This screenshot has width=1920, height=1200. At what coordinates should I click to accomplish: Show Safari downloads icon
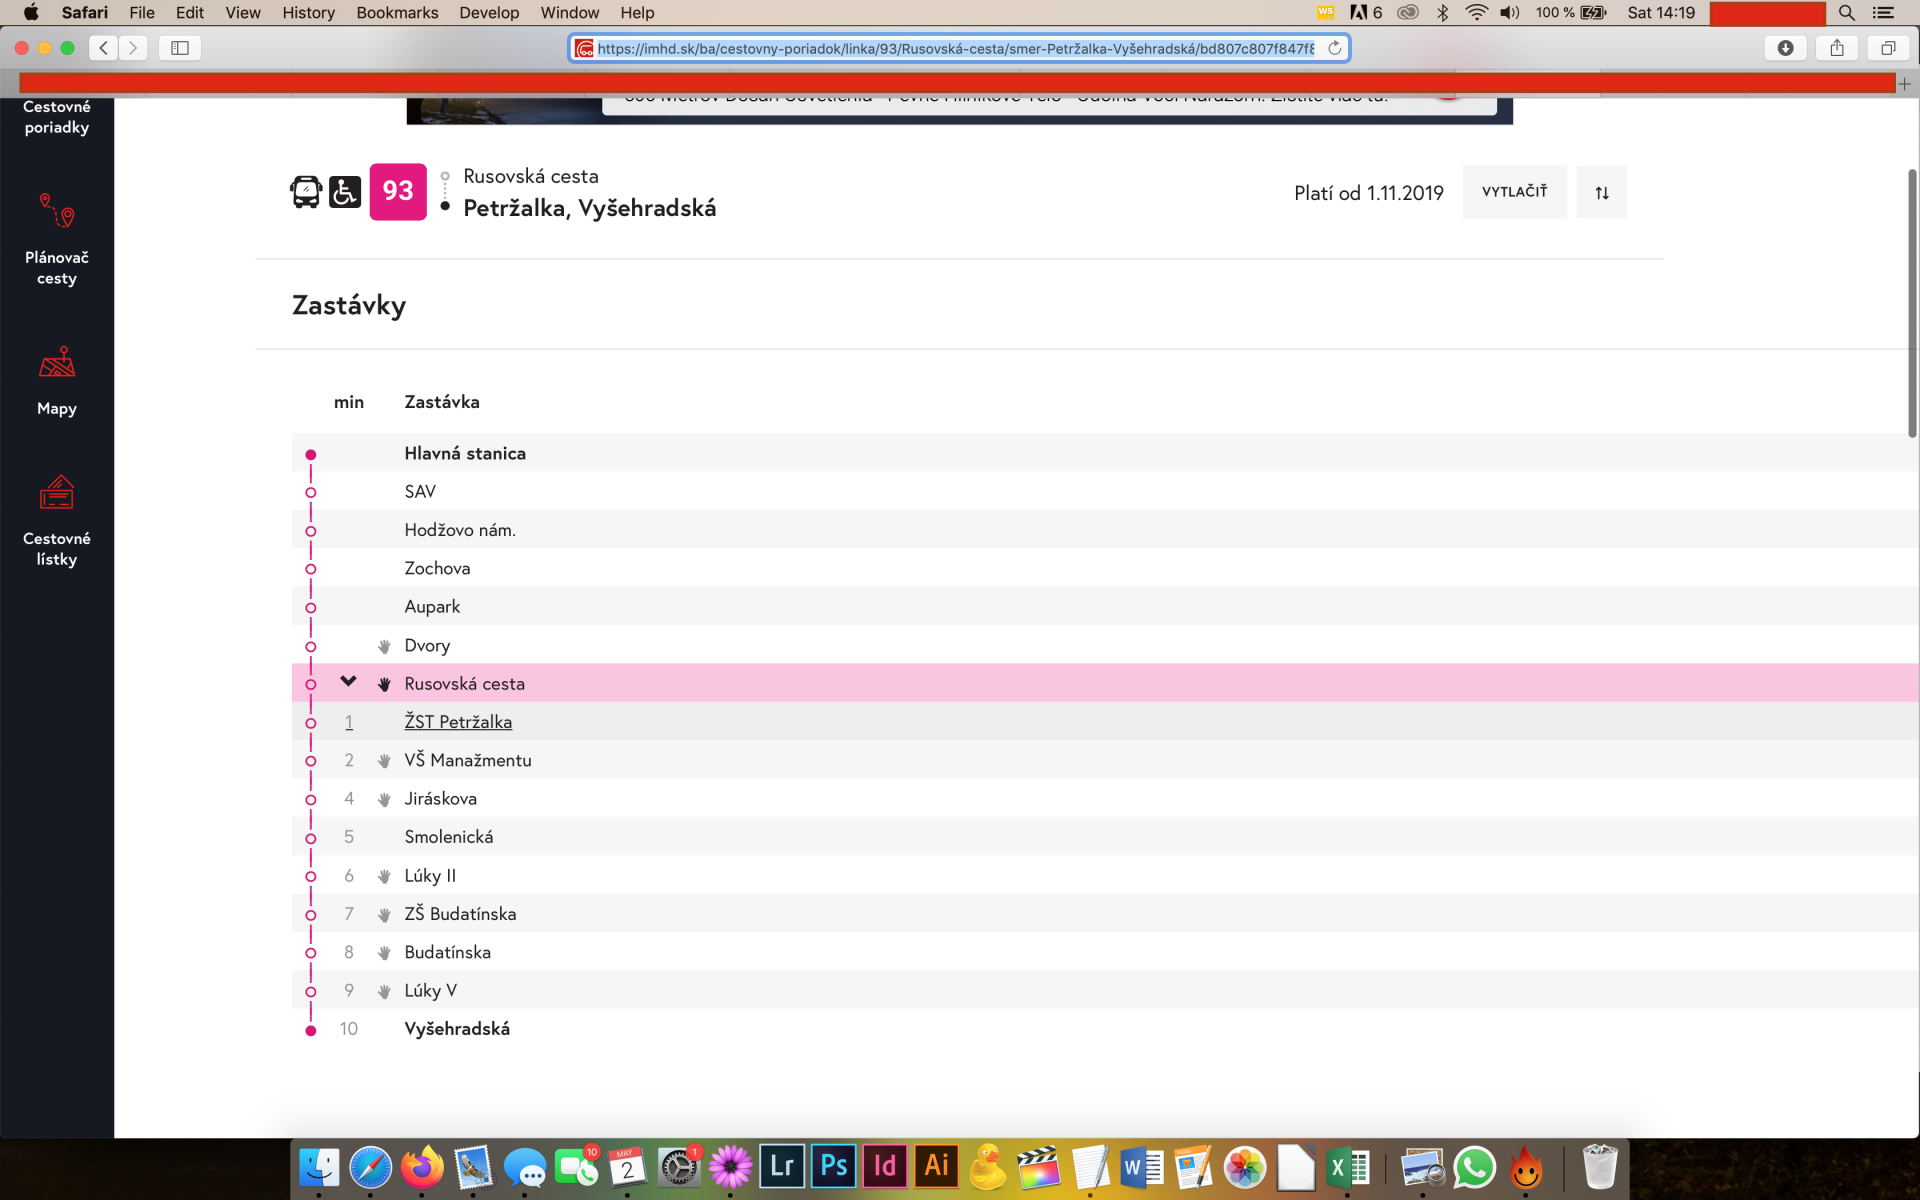tap(1785, 48)
